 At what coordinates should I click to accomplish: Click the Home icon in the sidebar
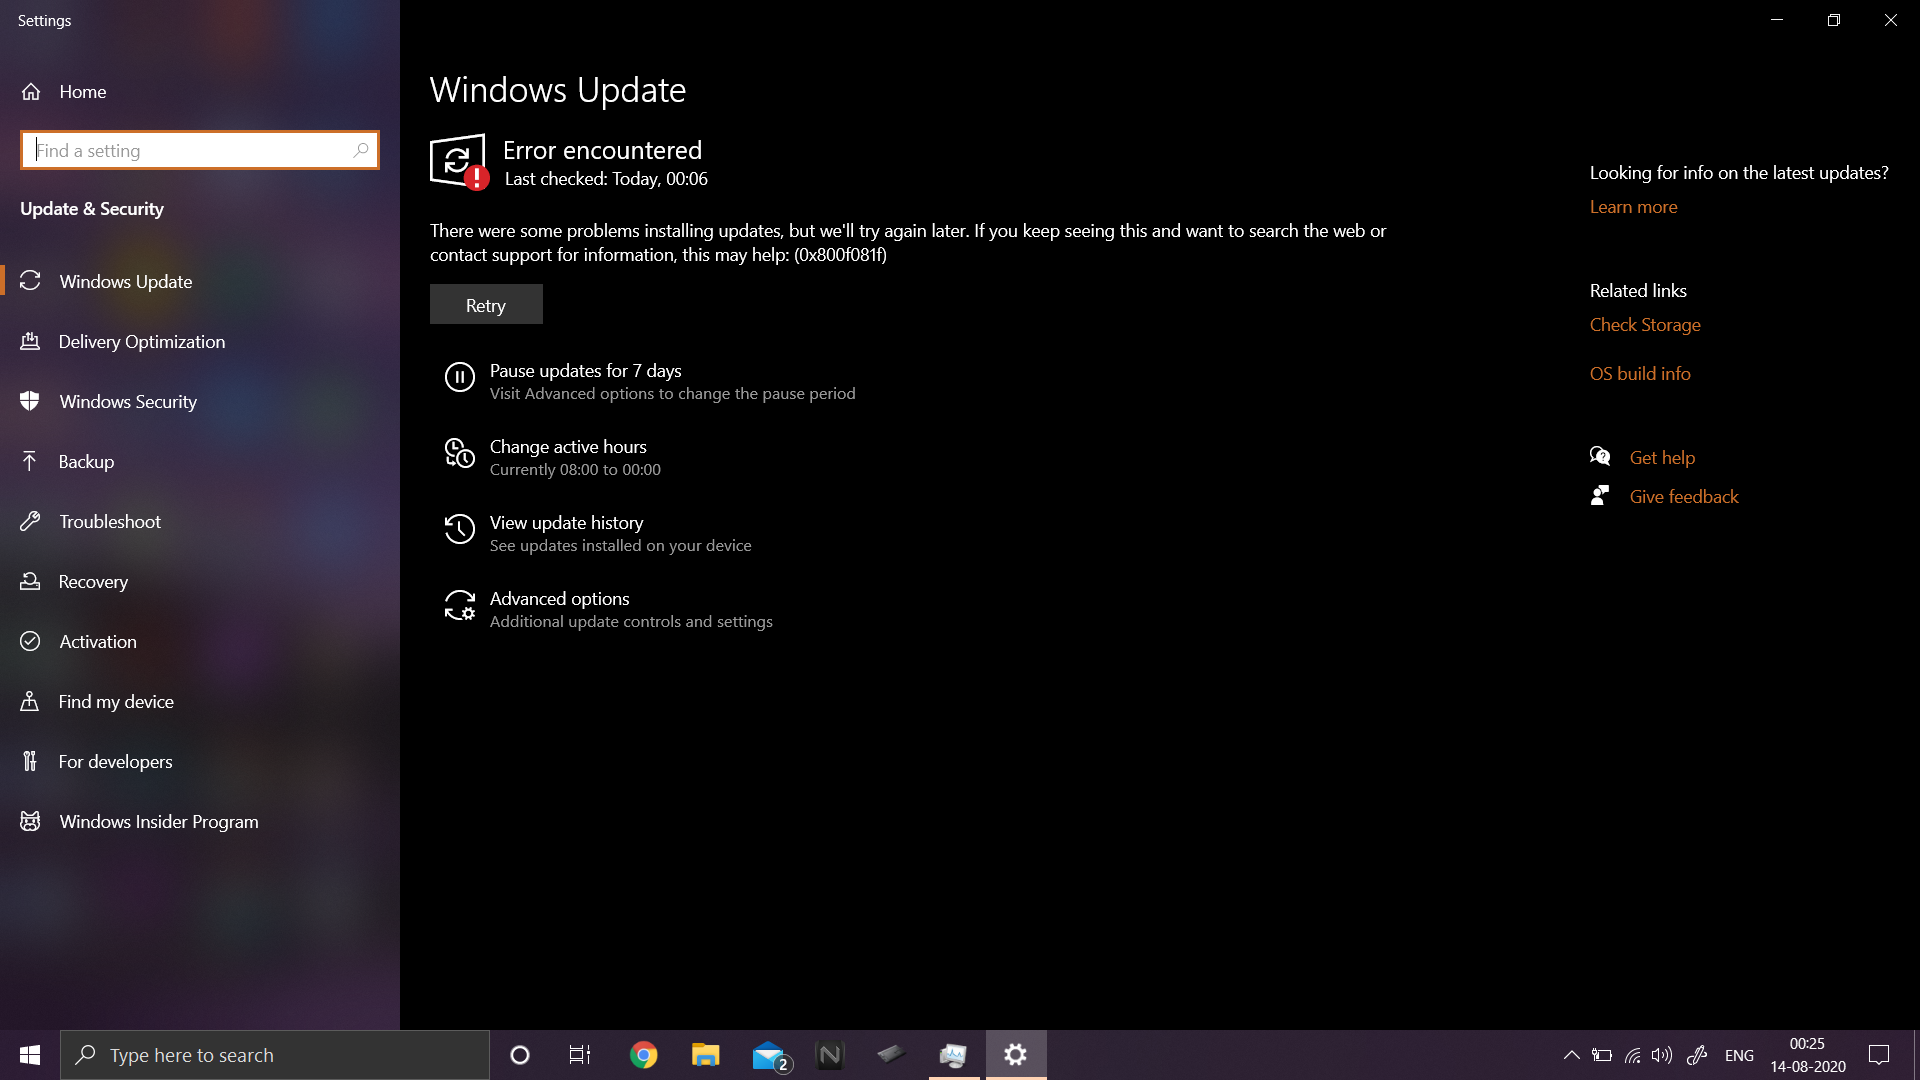click(31, 91)
